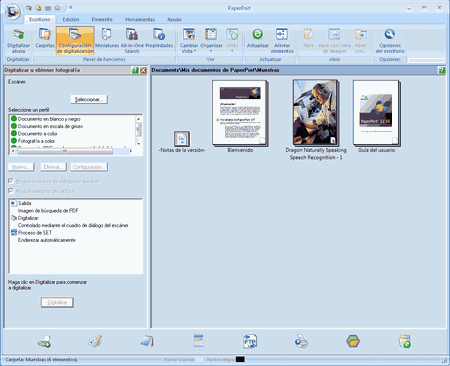Switch to the Edición tab
The height and width of the screenshot is (366, 450).
[71, 19]
